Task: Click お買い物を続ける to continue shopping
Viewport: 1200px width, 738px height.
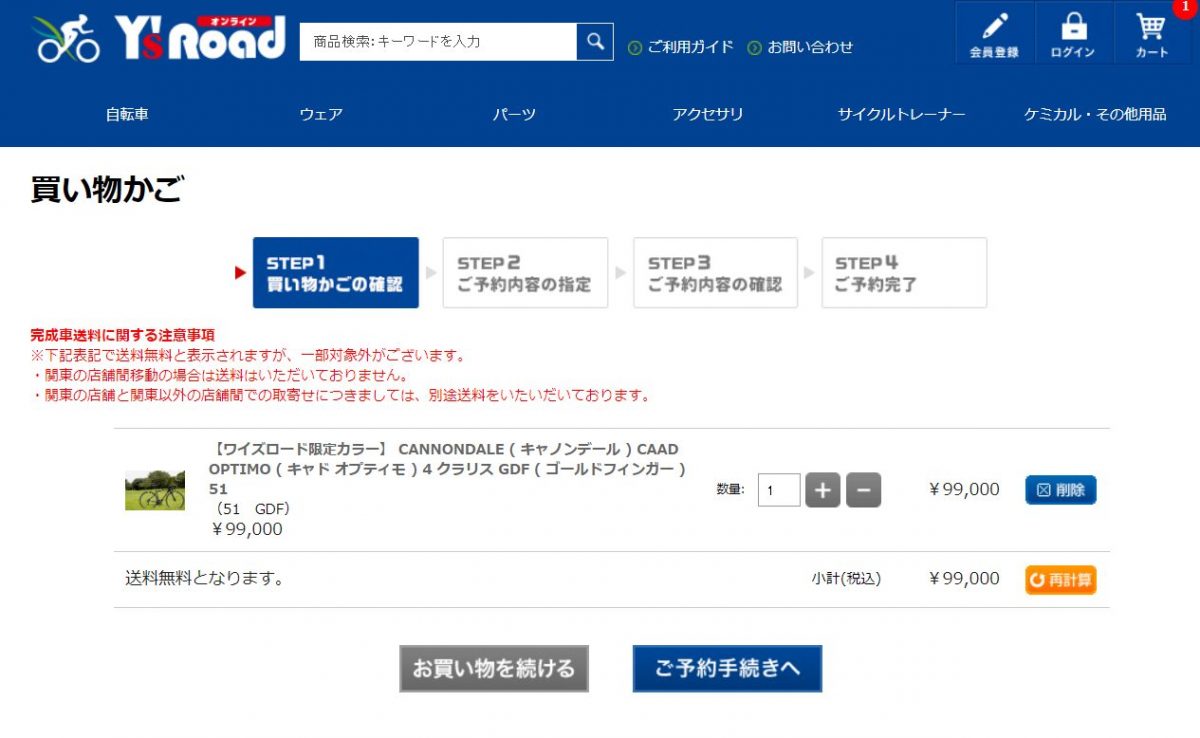Action: coord(494,669)
